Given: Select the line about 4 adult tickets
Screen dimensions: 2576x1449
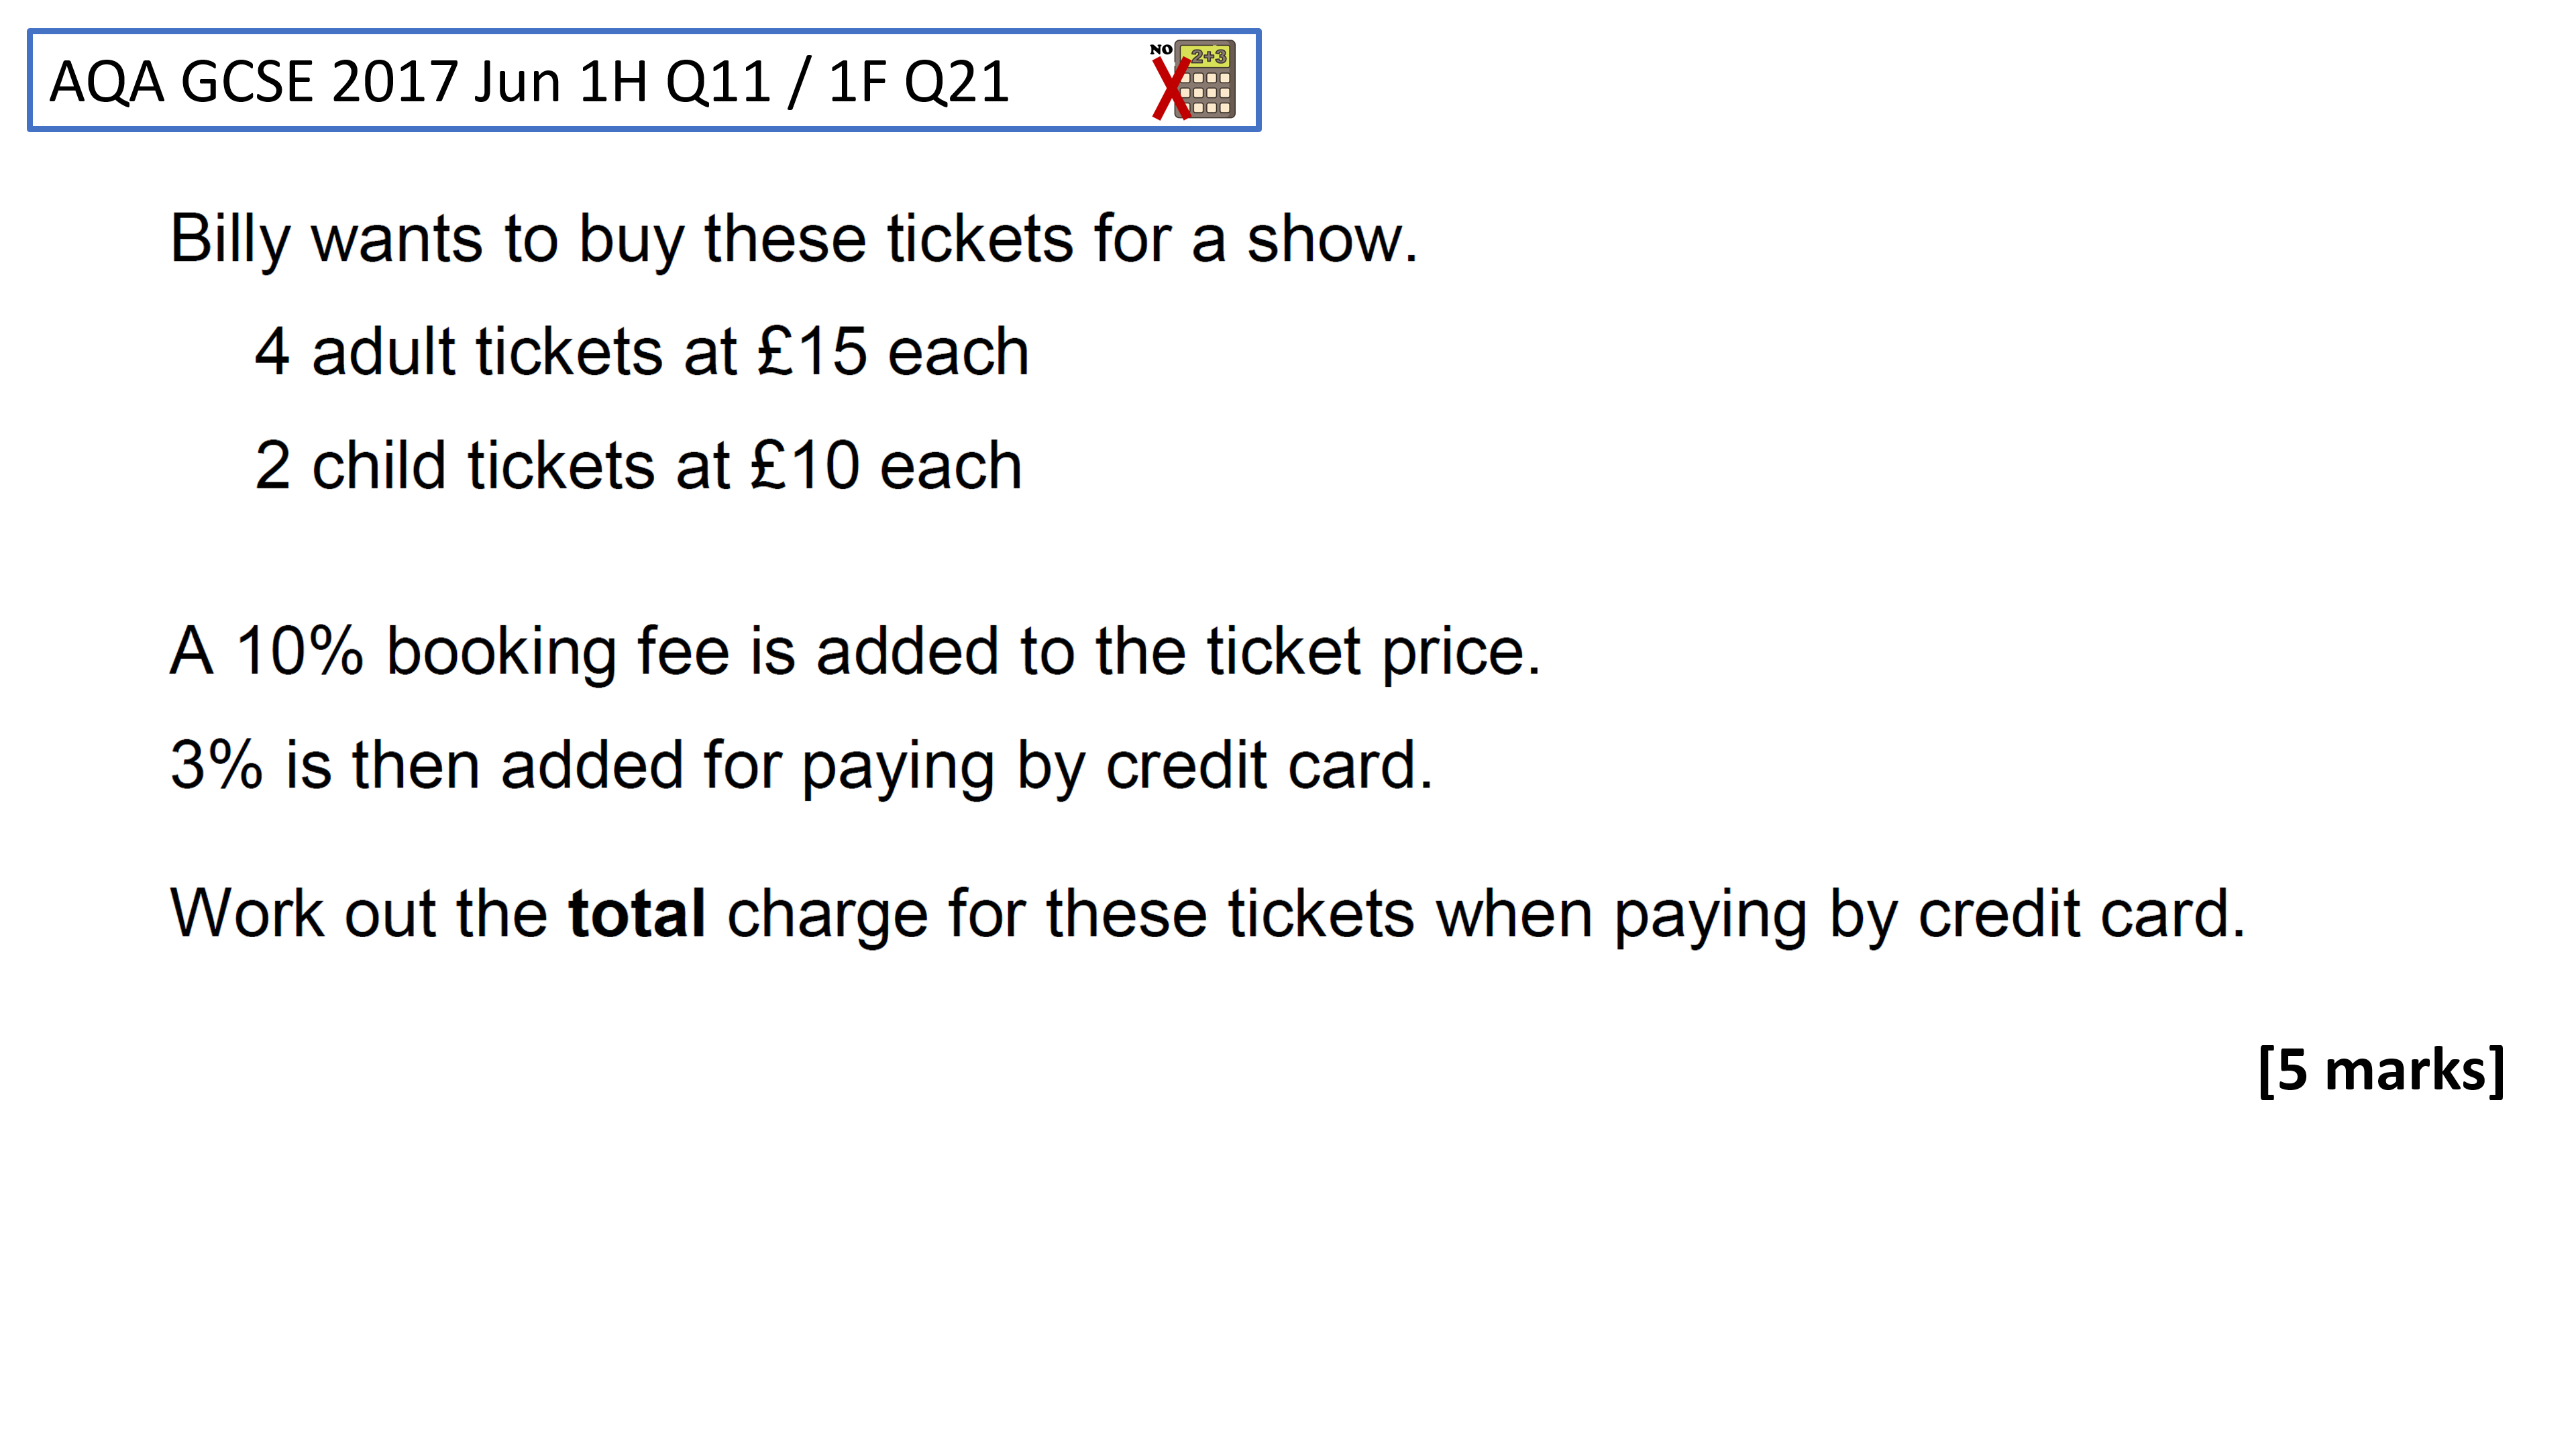Looking at the screenshot, I should click(x=641, y=352).
